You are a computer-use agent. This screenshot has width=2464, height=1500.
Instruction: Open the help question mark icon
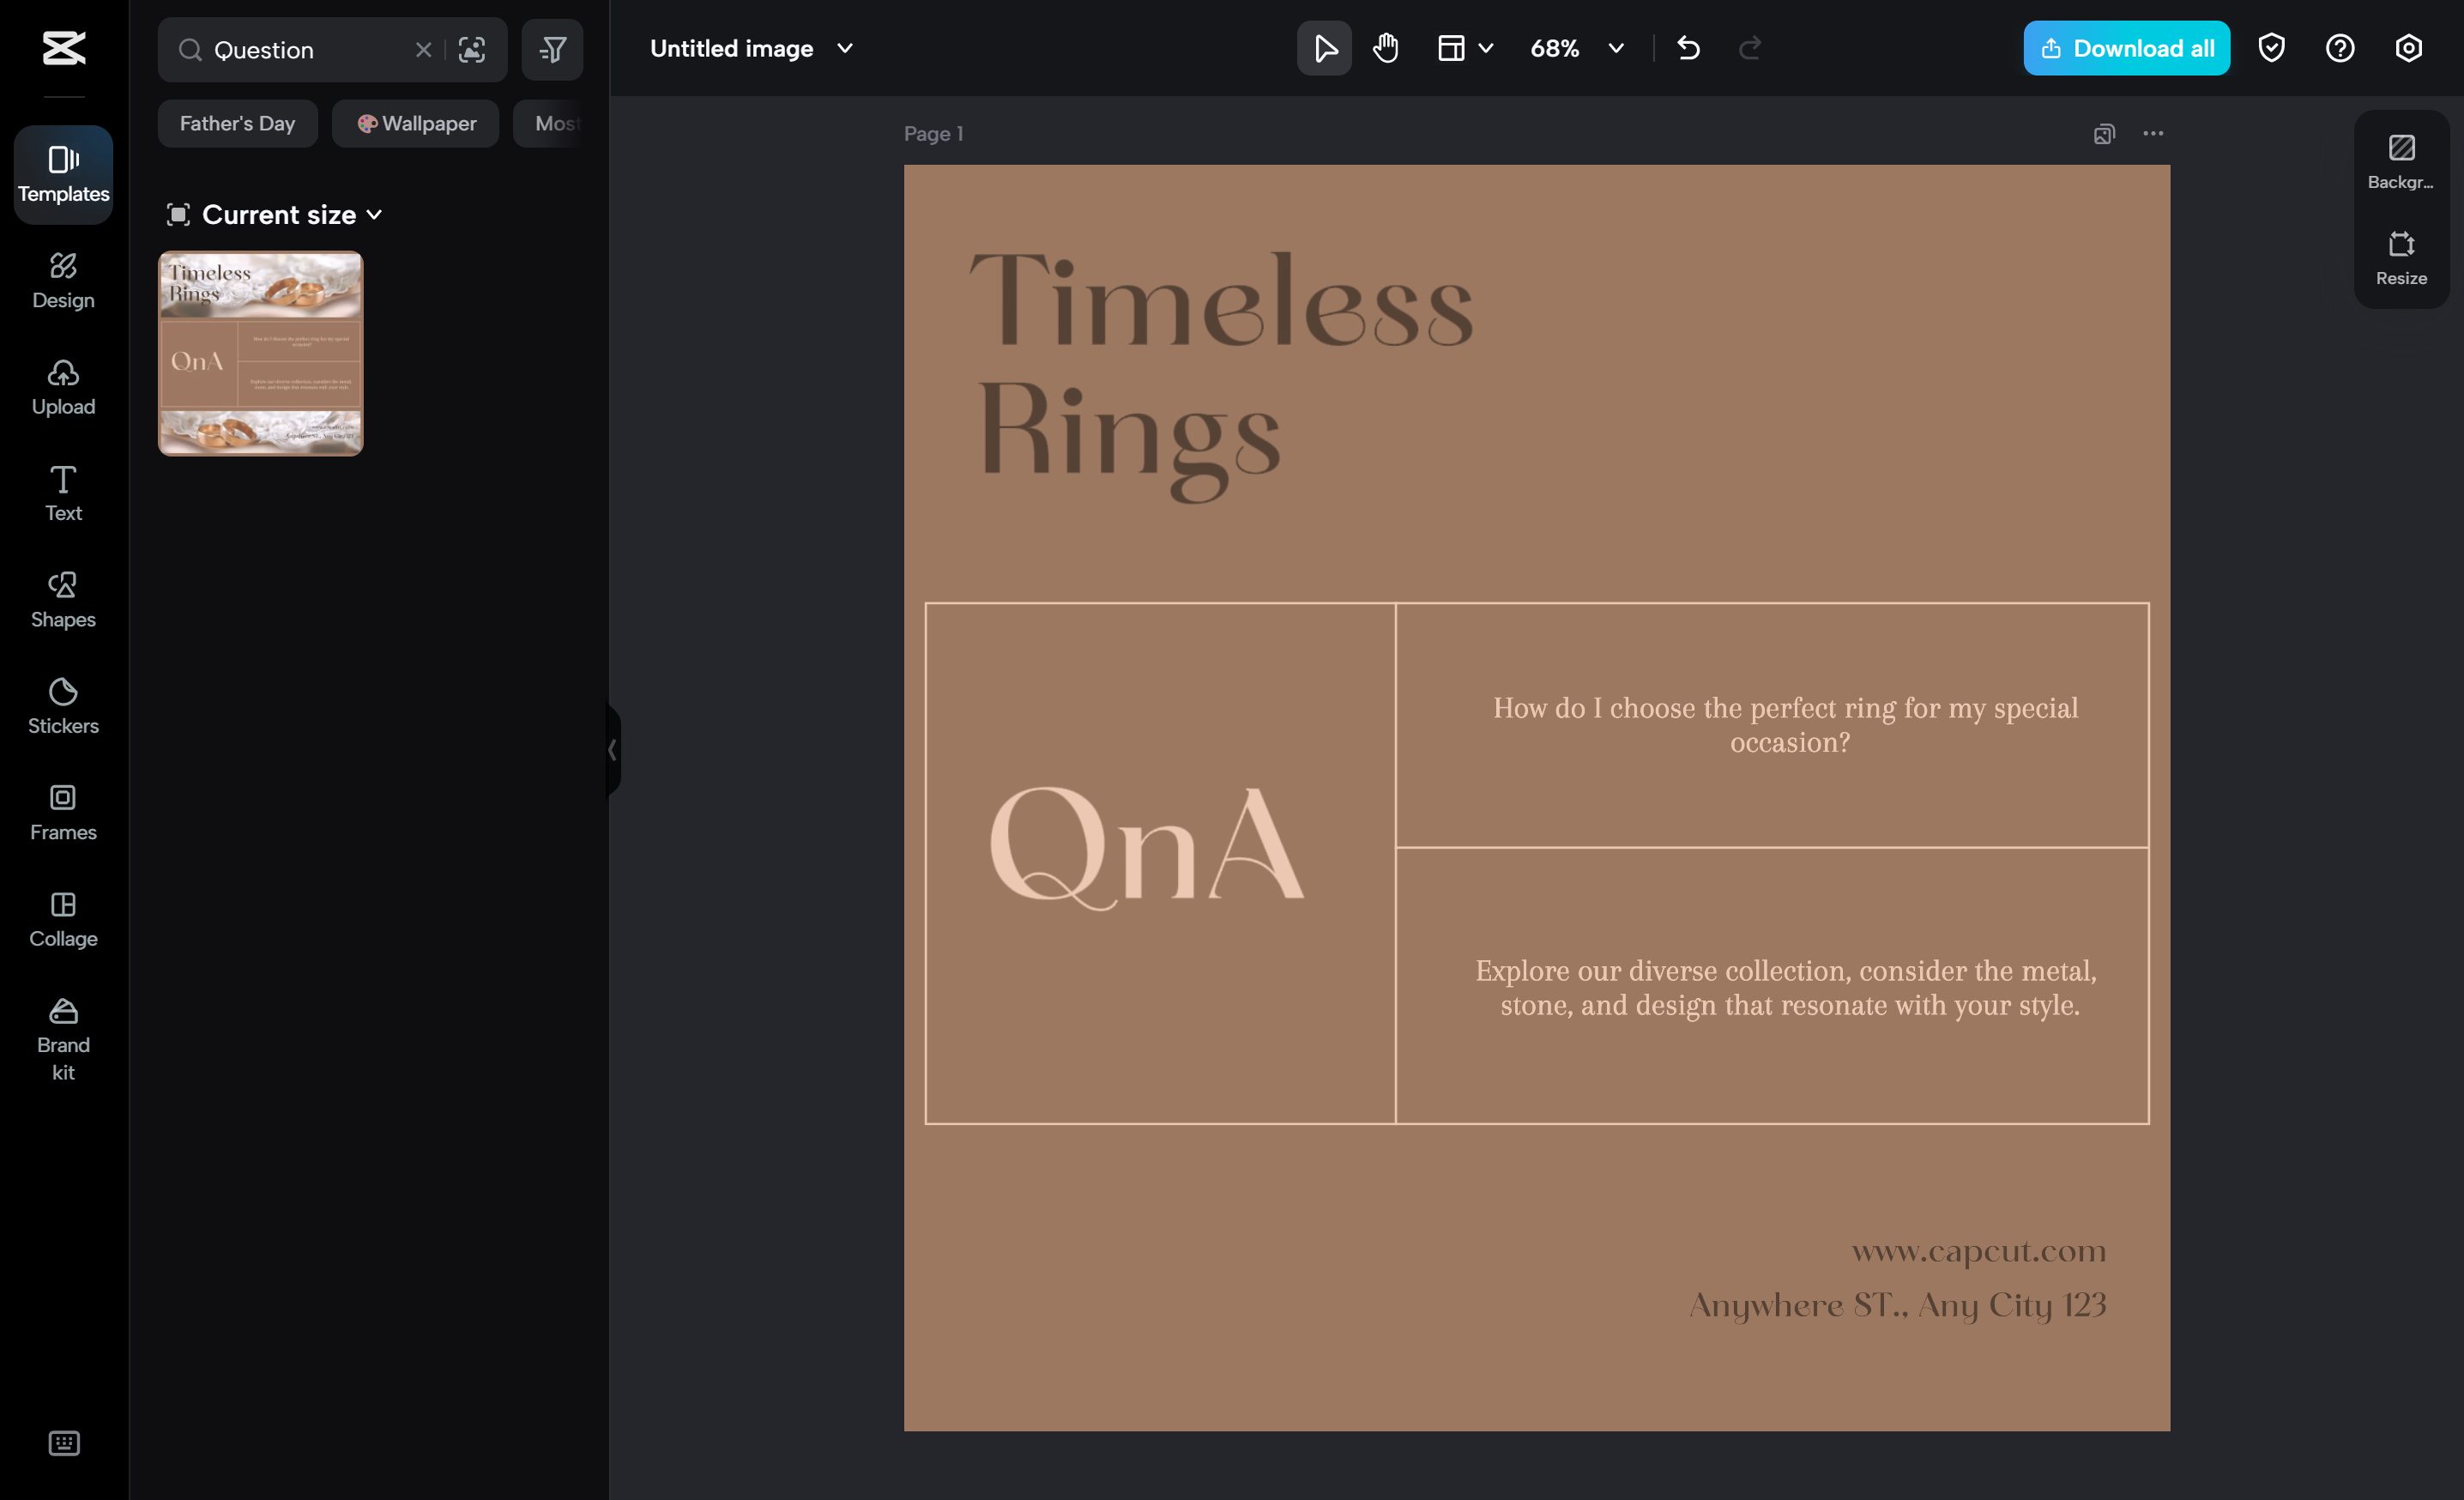[x=2339, y=47]
